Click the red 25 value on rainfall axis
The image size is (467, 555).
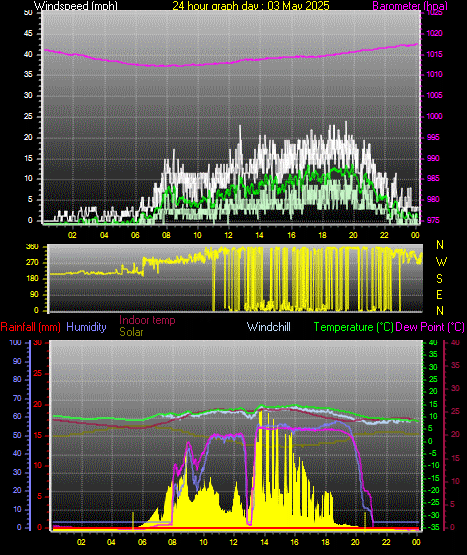click(37, 374)
